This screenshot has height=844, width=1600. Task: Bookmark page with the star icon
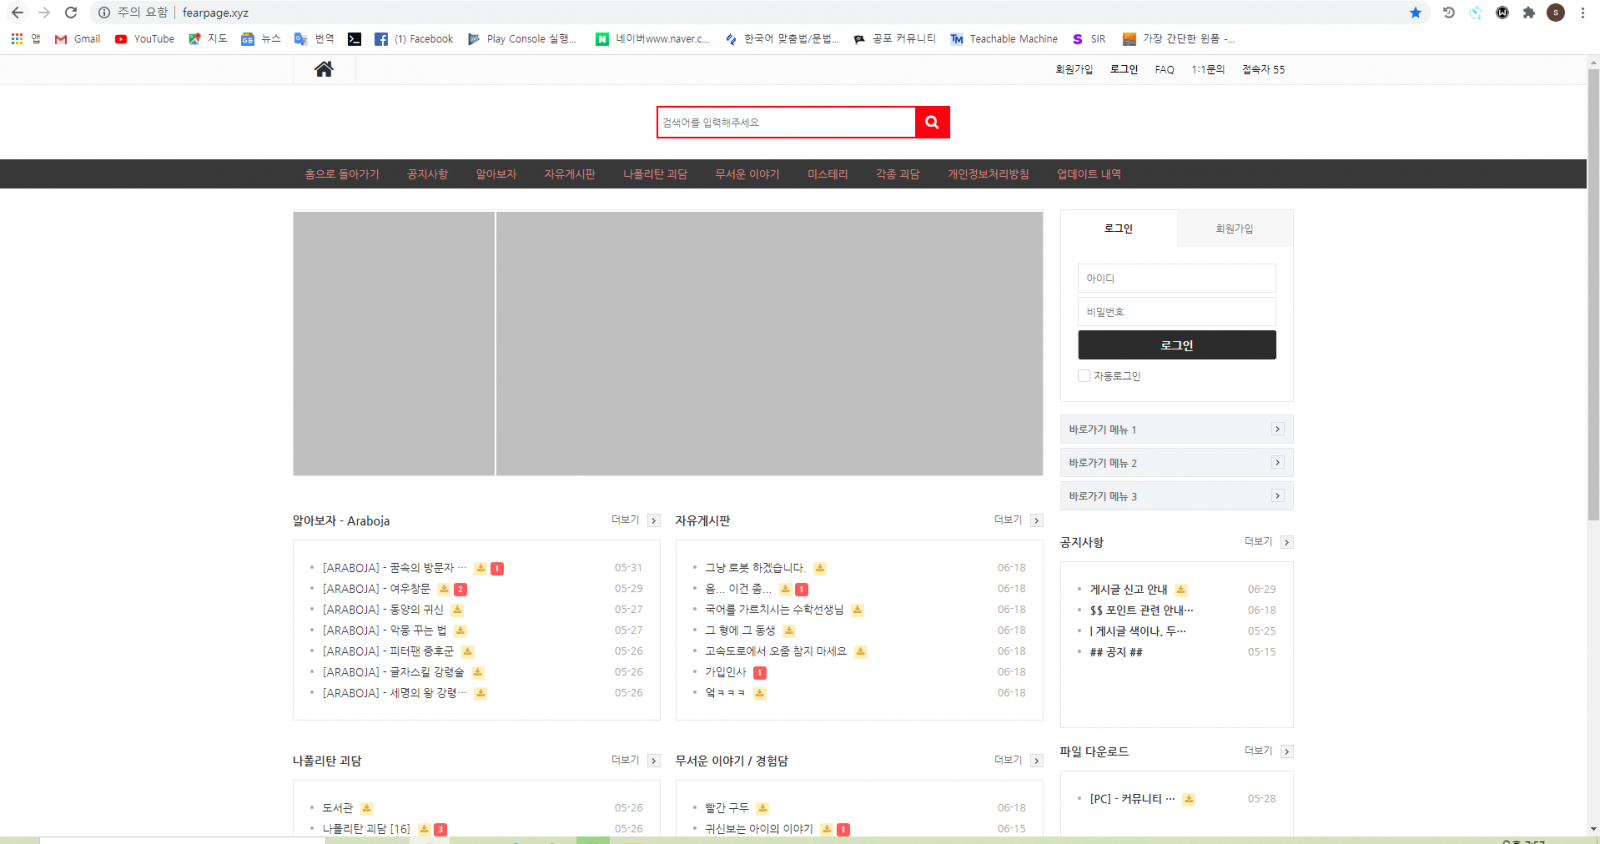point(1415,13)
